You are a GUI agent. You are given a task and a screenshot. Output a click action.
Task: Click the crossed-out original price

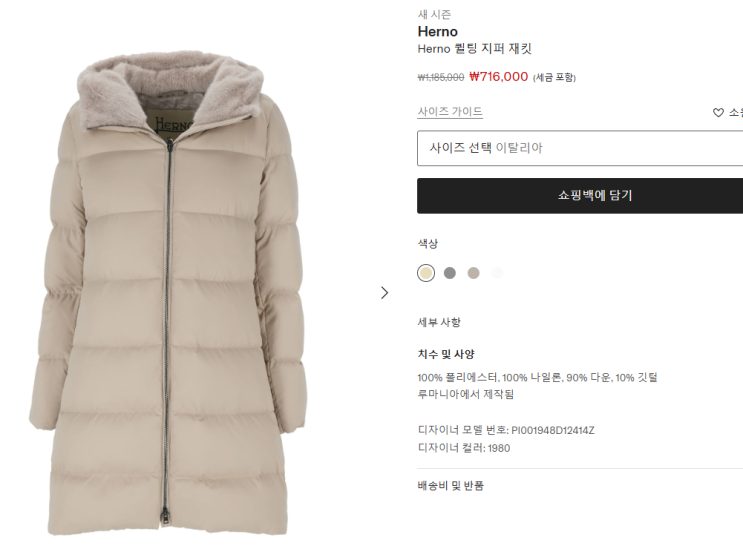click(441, 77)
